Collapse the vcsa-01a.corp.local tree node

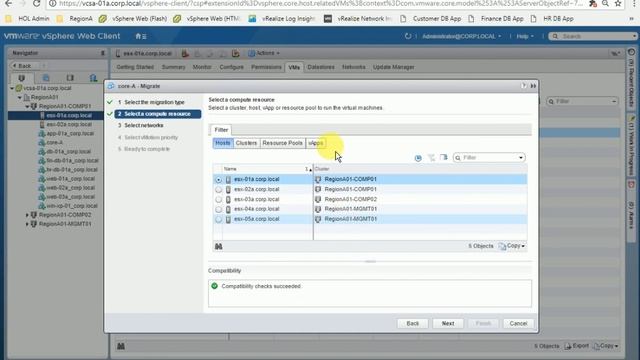[12, 88]
